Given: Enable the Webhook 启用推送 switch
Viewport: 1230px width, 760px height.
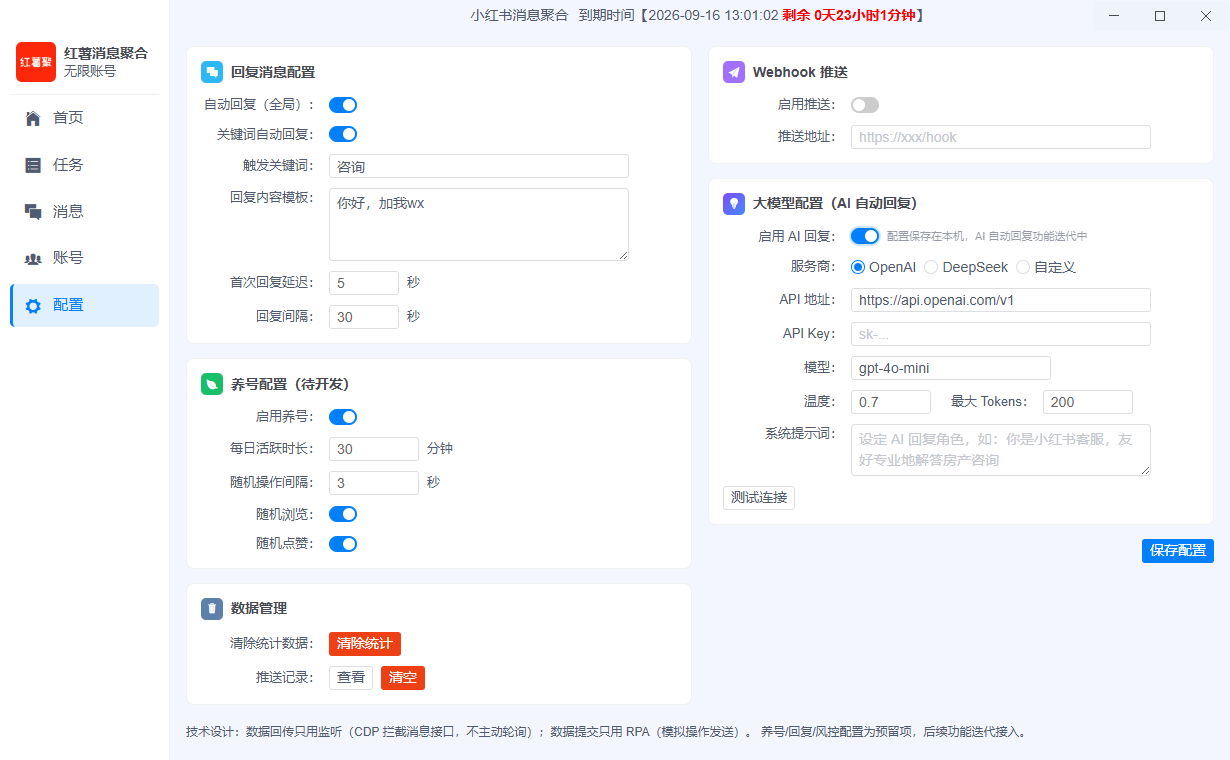Looking at the screenshot, I should (x=865, y=105).
